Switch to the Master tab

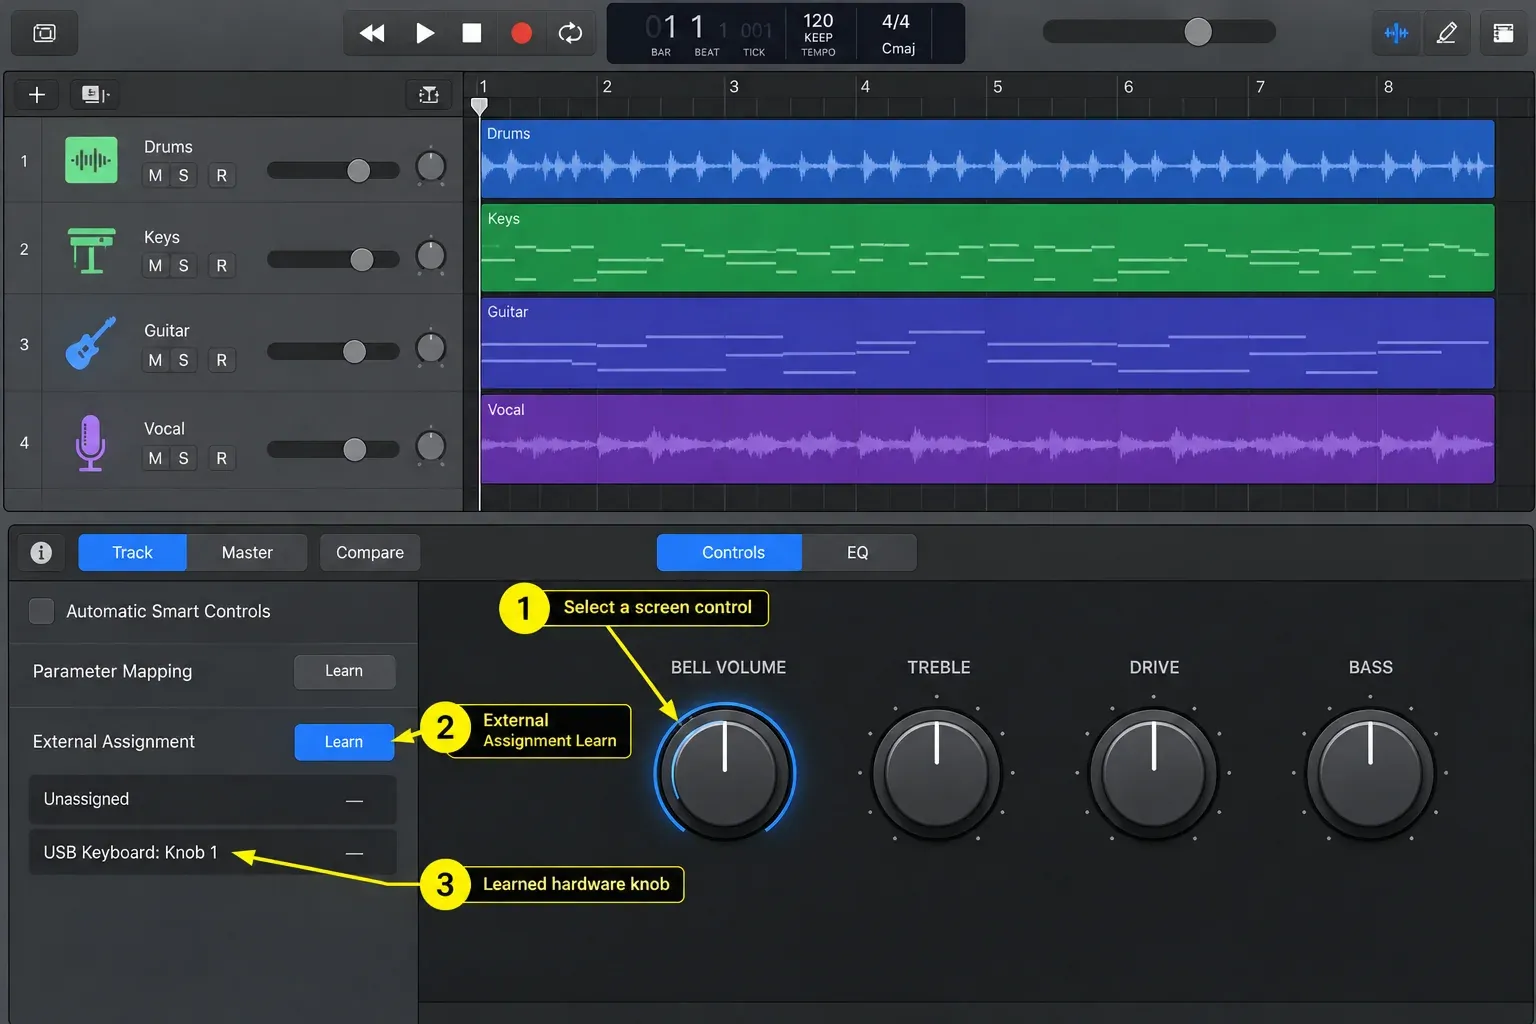pyautogui.click(x=247, y=552)
